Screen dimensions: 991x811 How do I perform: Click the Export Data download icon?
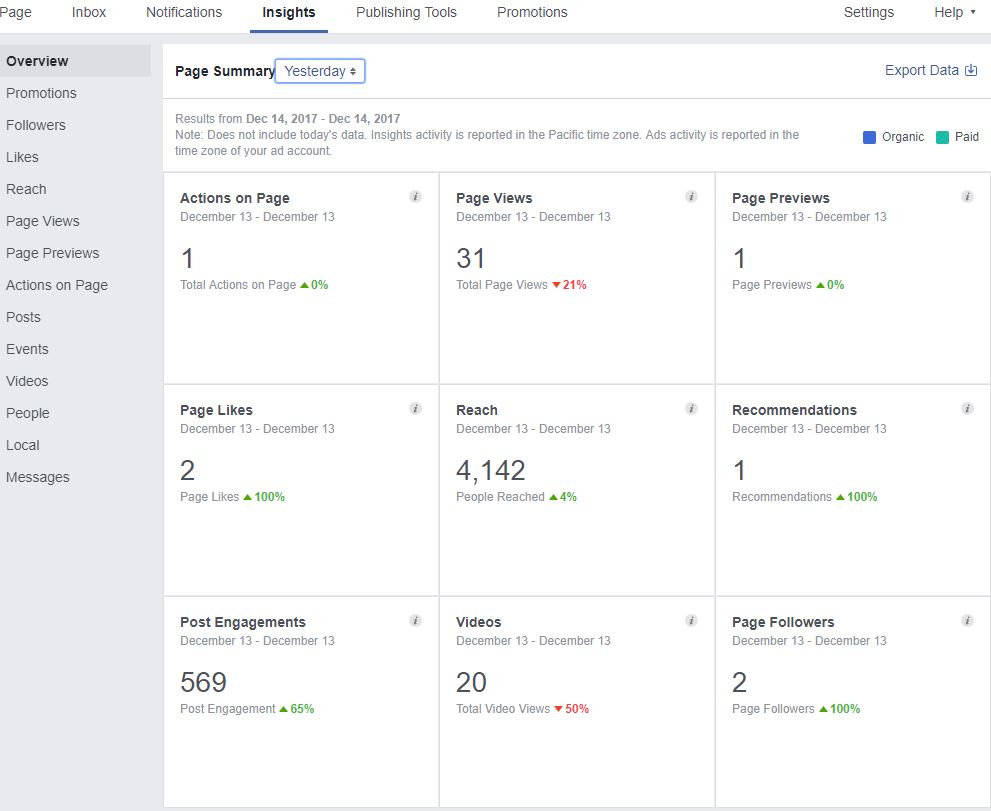[971, 71]
